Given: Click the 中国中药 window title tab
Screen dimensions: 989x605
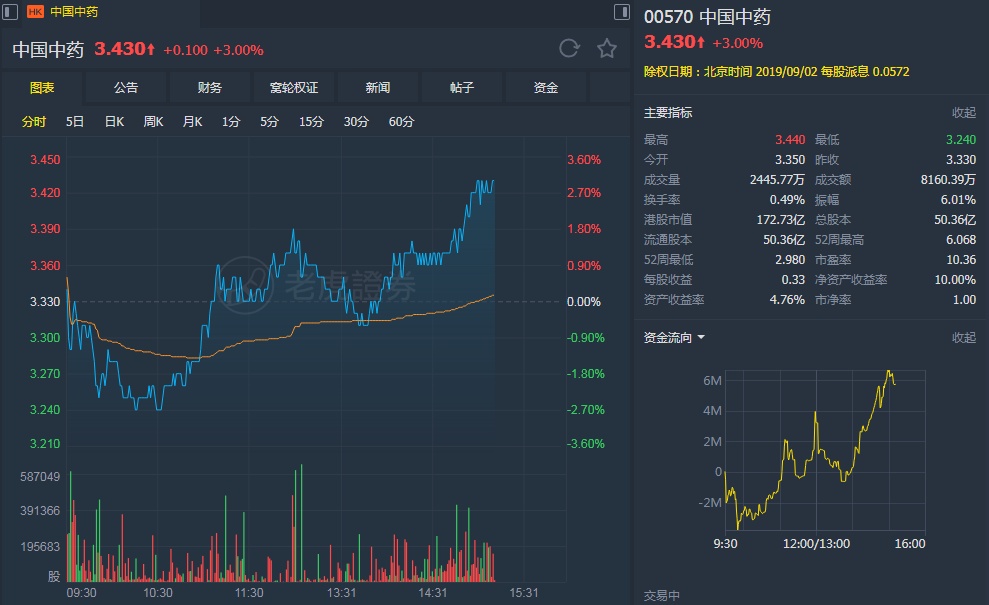Looking at the screenshot, I should tap(74, 12).
